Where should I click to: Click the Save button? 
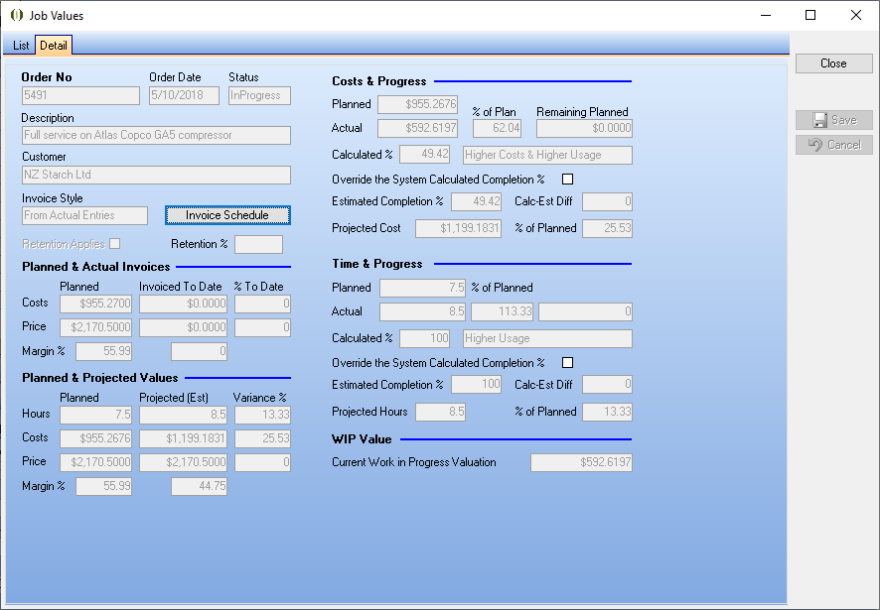click(833, 120)
